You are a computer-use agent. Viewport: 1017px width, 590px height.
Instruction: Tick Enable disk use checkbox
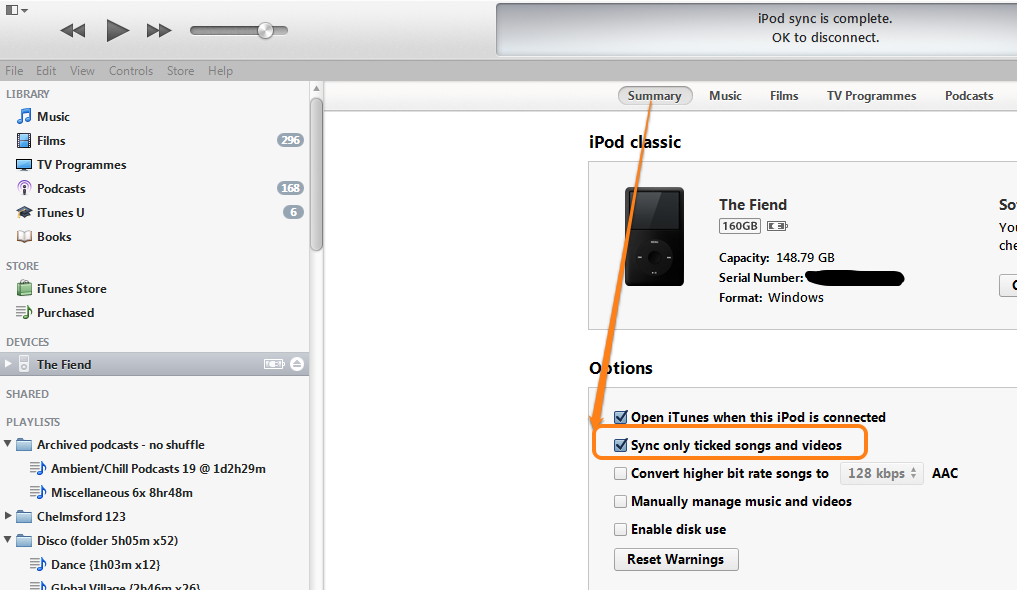(621, 529)
